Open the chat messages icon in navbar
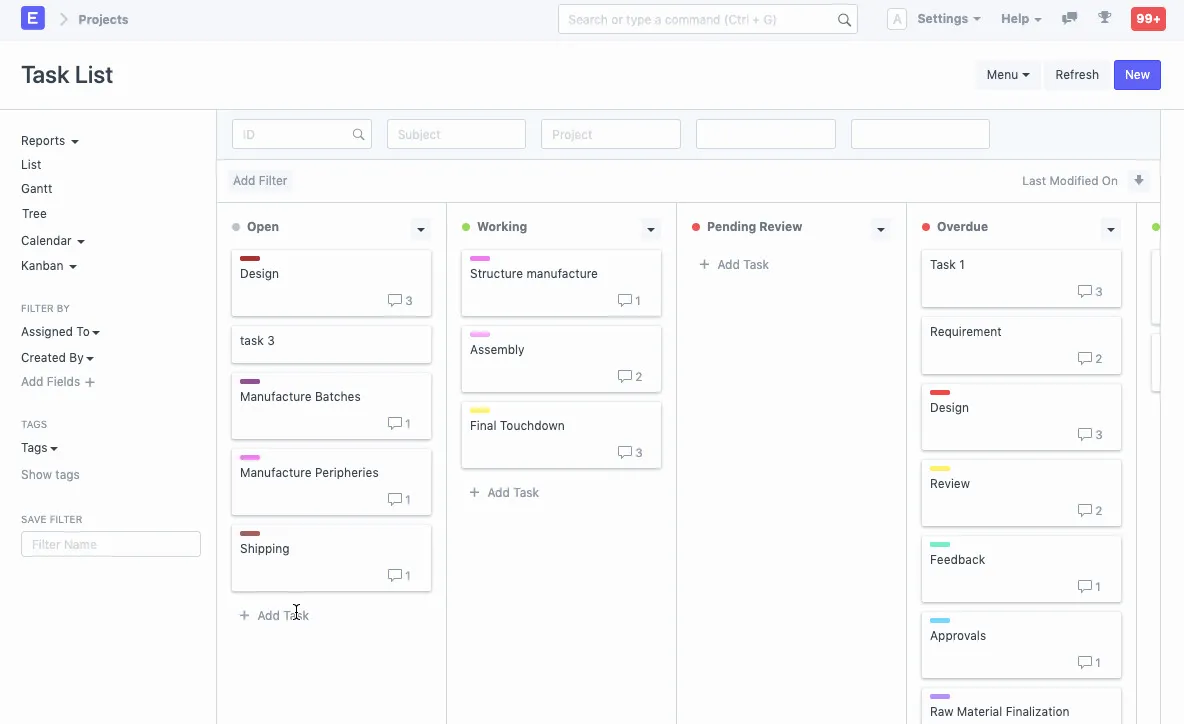This screenshot has height=724, width=1184. coord(1070,18)
